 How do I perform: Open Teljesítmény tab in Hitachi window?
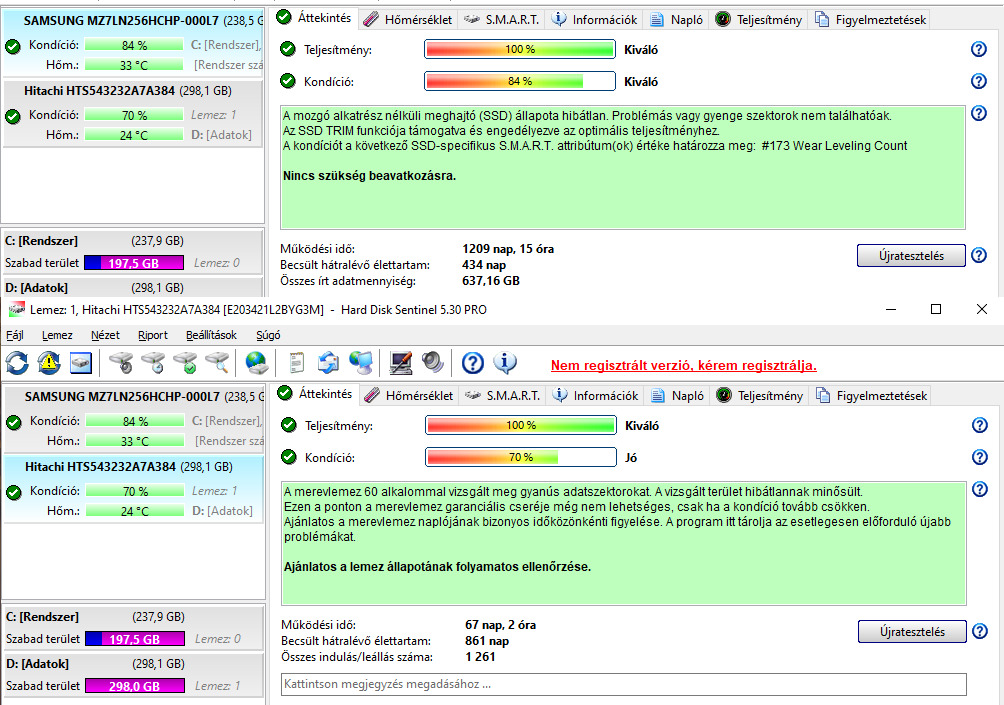[759, 396]
